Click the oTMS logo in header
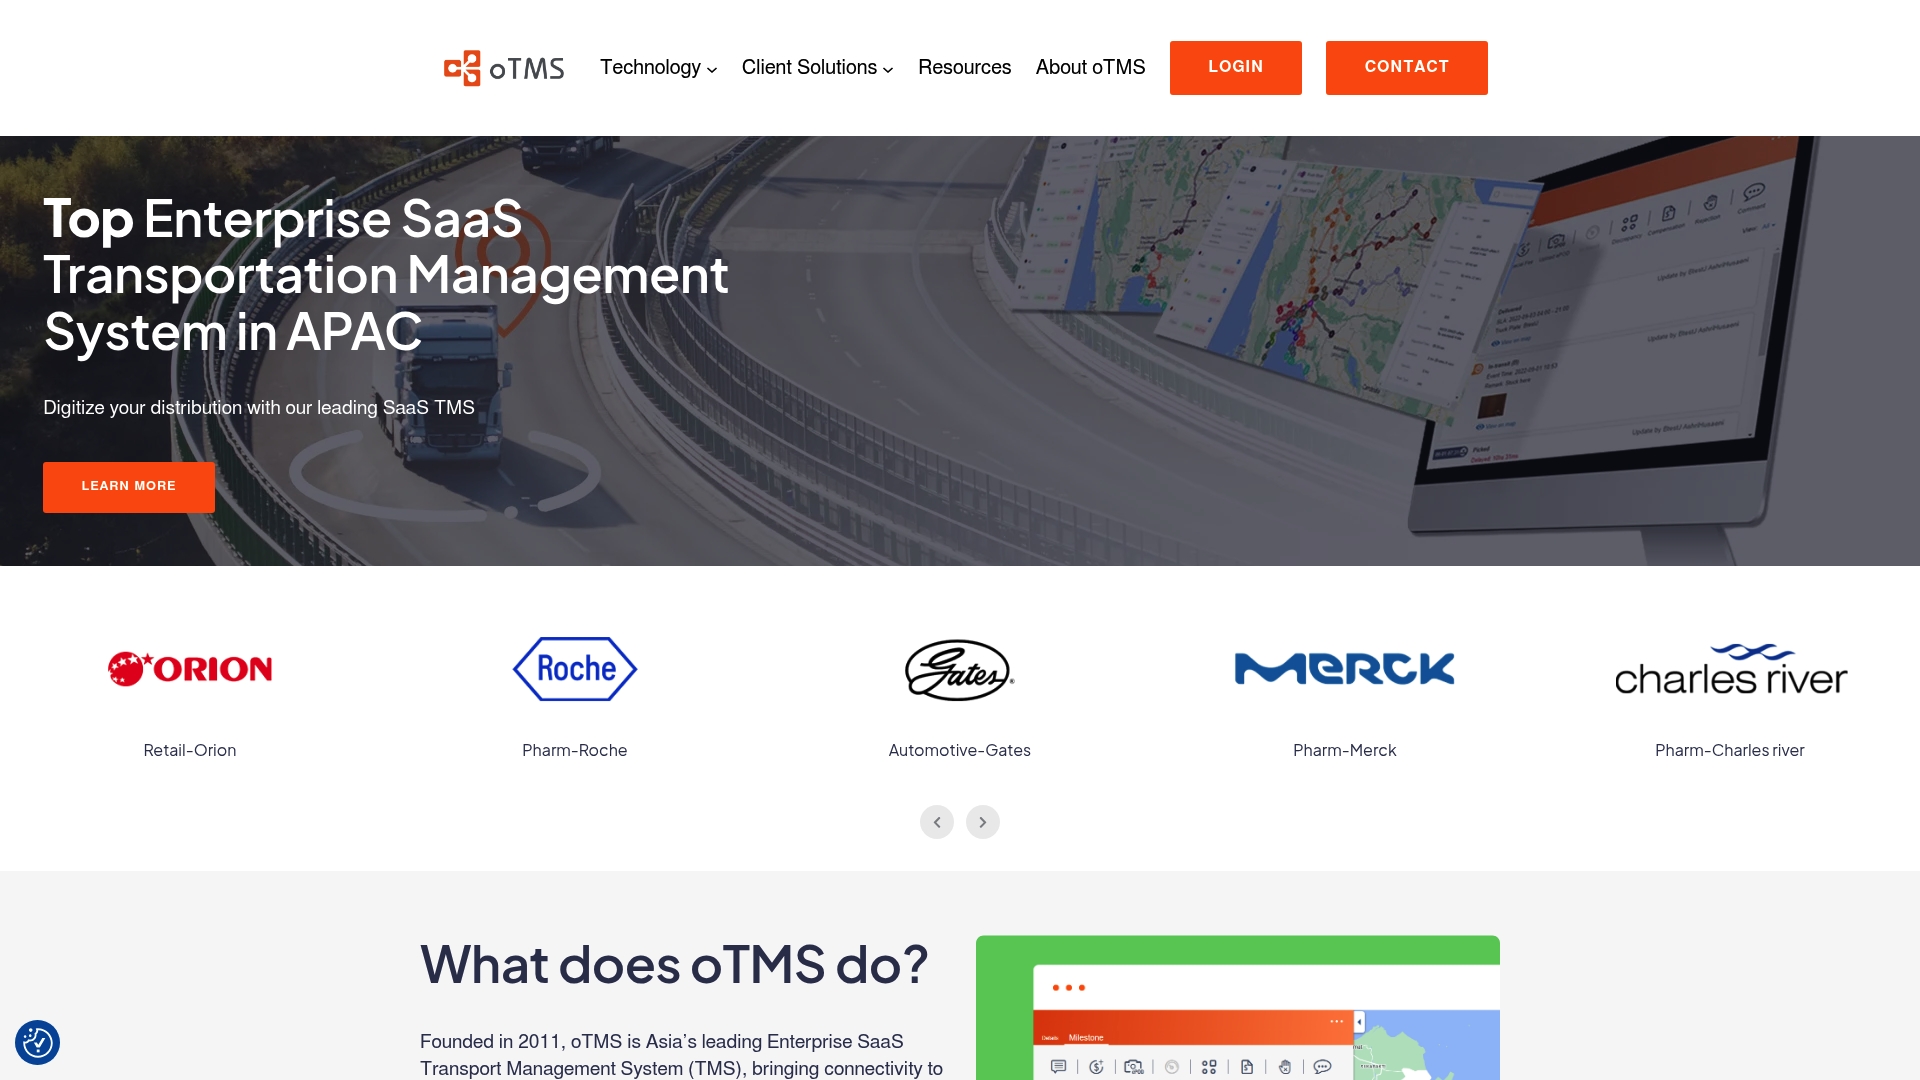 [504, 68]
